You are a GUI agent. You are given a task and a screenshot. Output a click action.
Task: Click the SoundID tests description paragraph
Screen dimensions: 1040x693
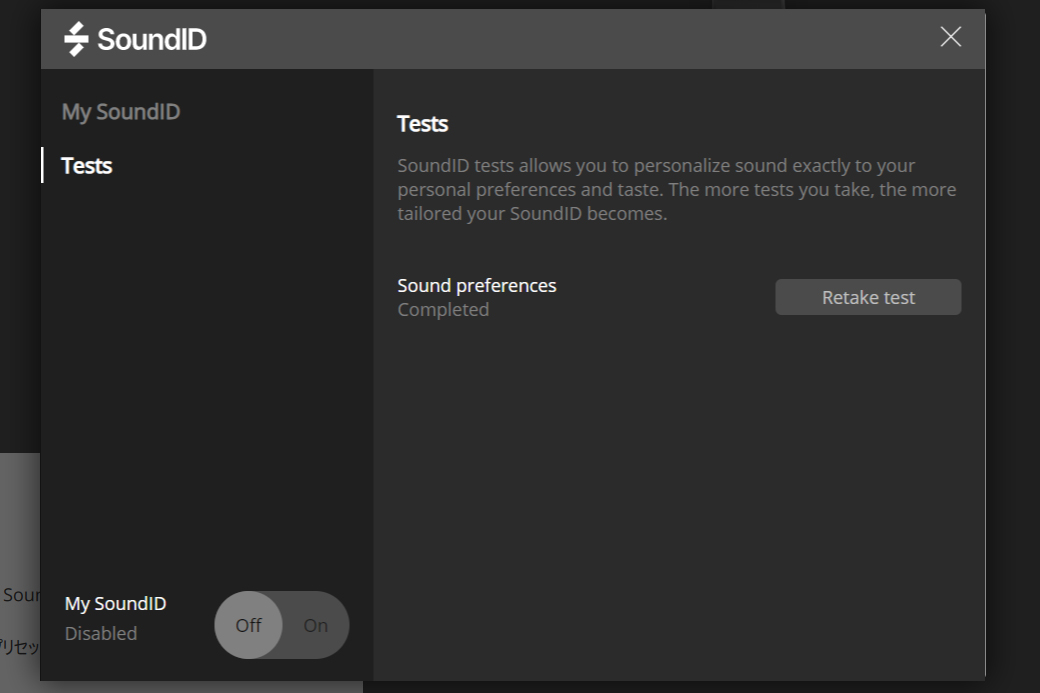(x=676, y=189)
